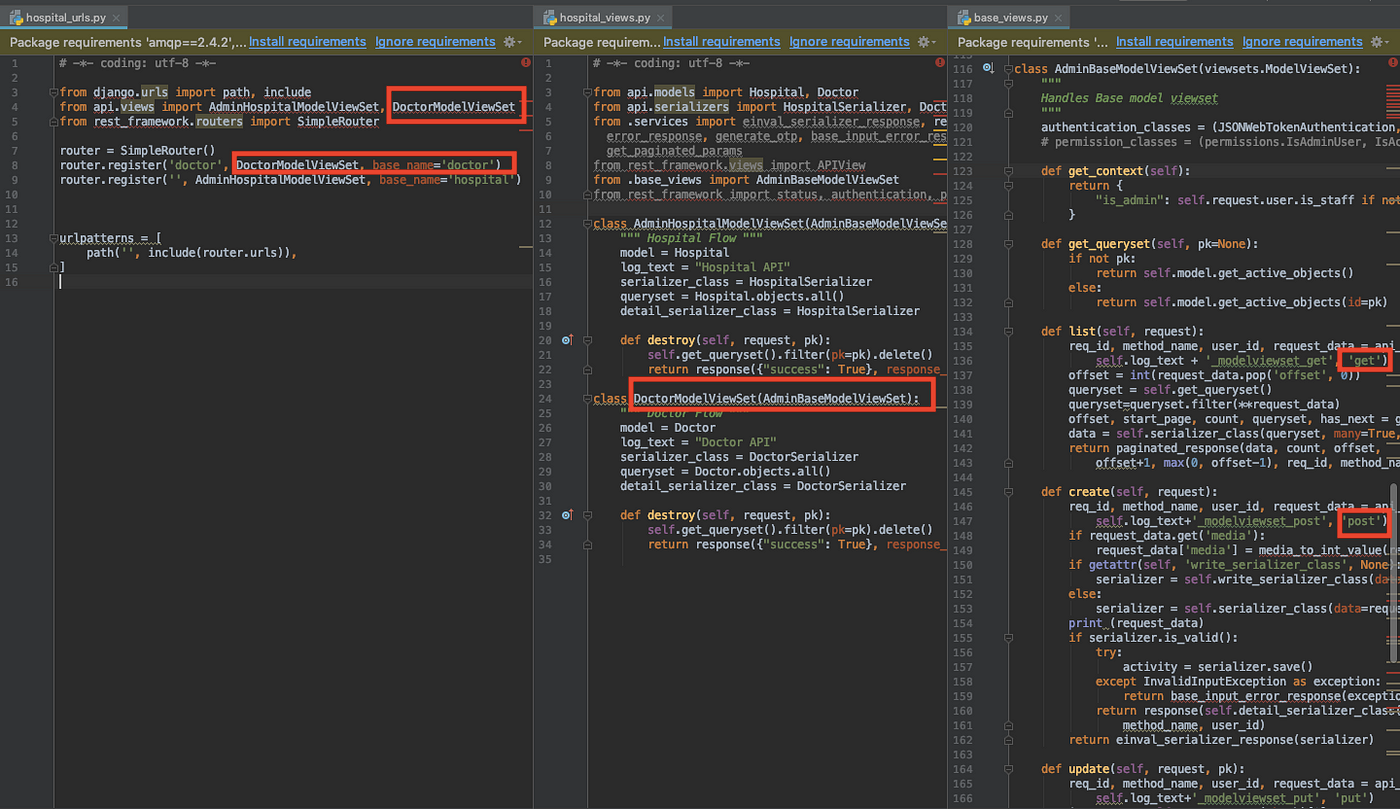Collapse the destroy method fold on line 20
The width and height of the screenshot is (1400, 809).
[x=588, y=340]
